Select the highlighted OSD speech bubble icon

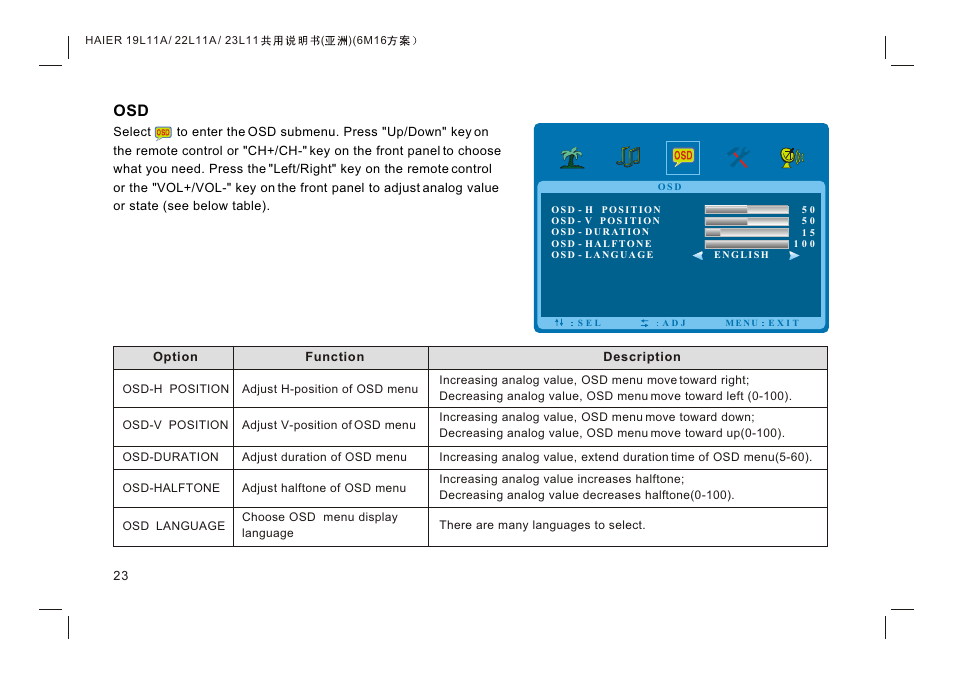click(683, 157)
